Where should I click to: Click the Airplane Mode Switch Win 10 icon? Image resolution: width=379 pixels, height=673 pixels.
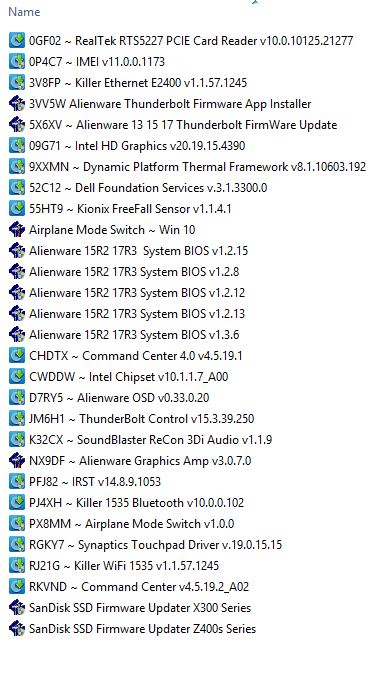17,230
